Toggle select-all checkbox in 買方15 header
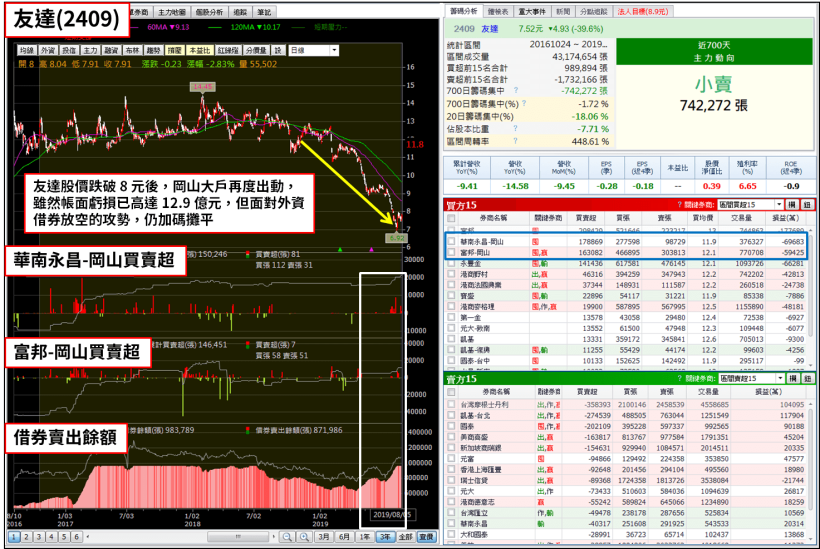 (x=451, y=218)
